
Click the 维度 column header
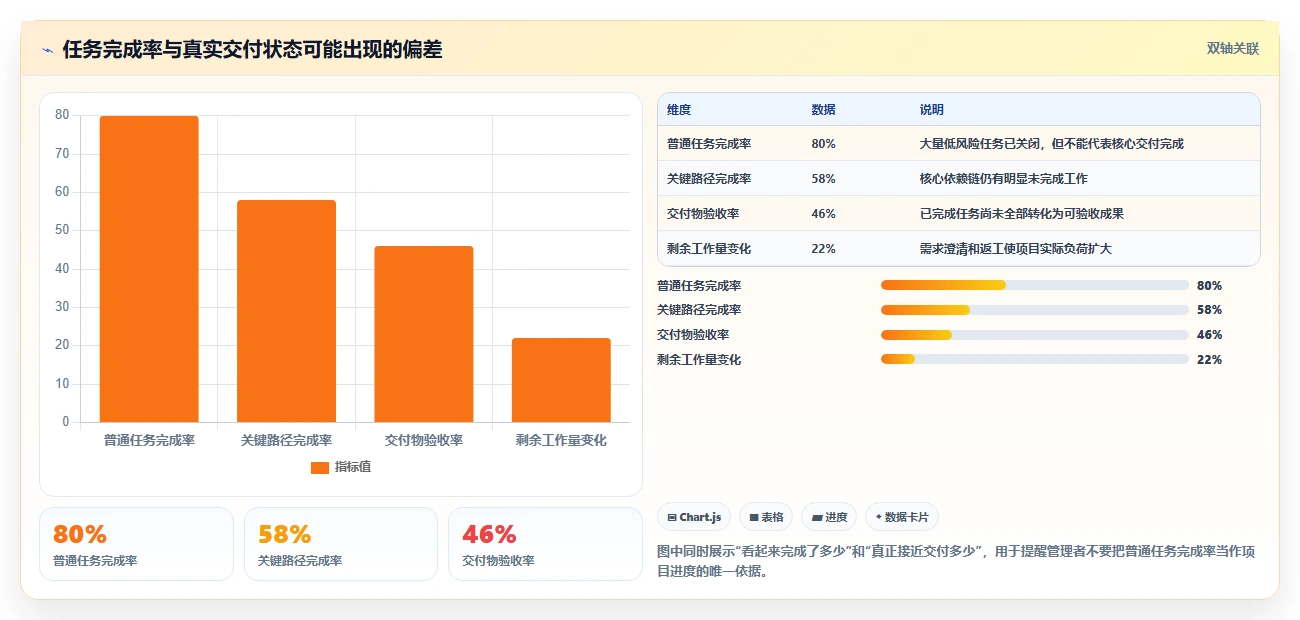(x=679, y=110)
